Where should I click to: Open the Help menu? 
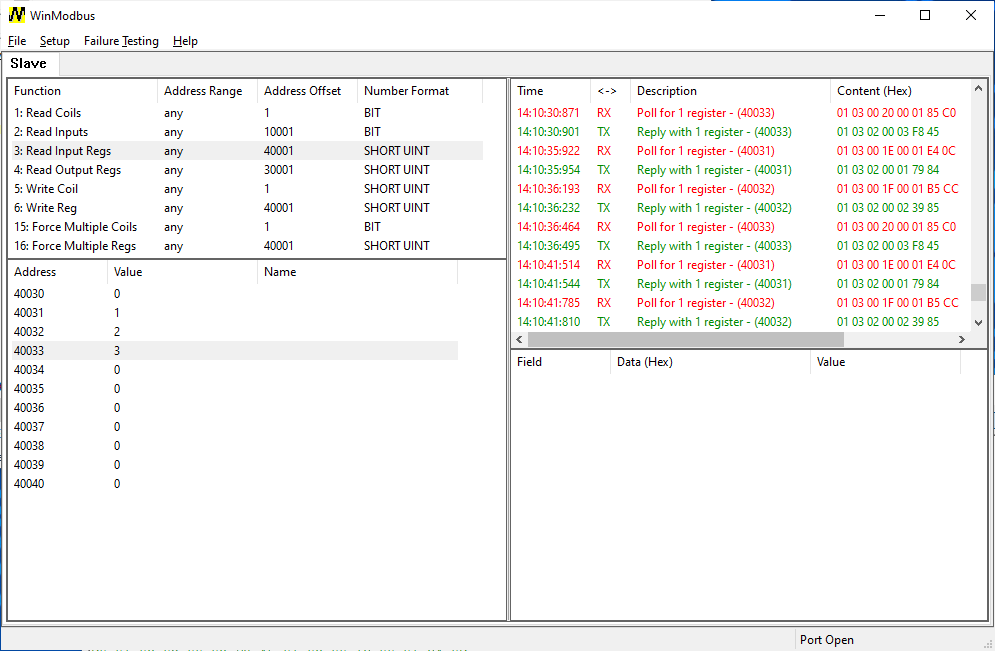click(x=185, y=41)
